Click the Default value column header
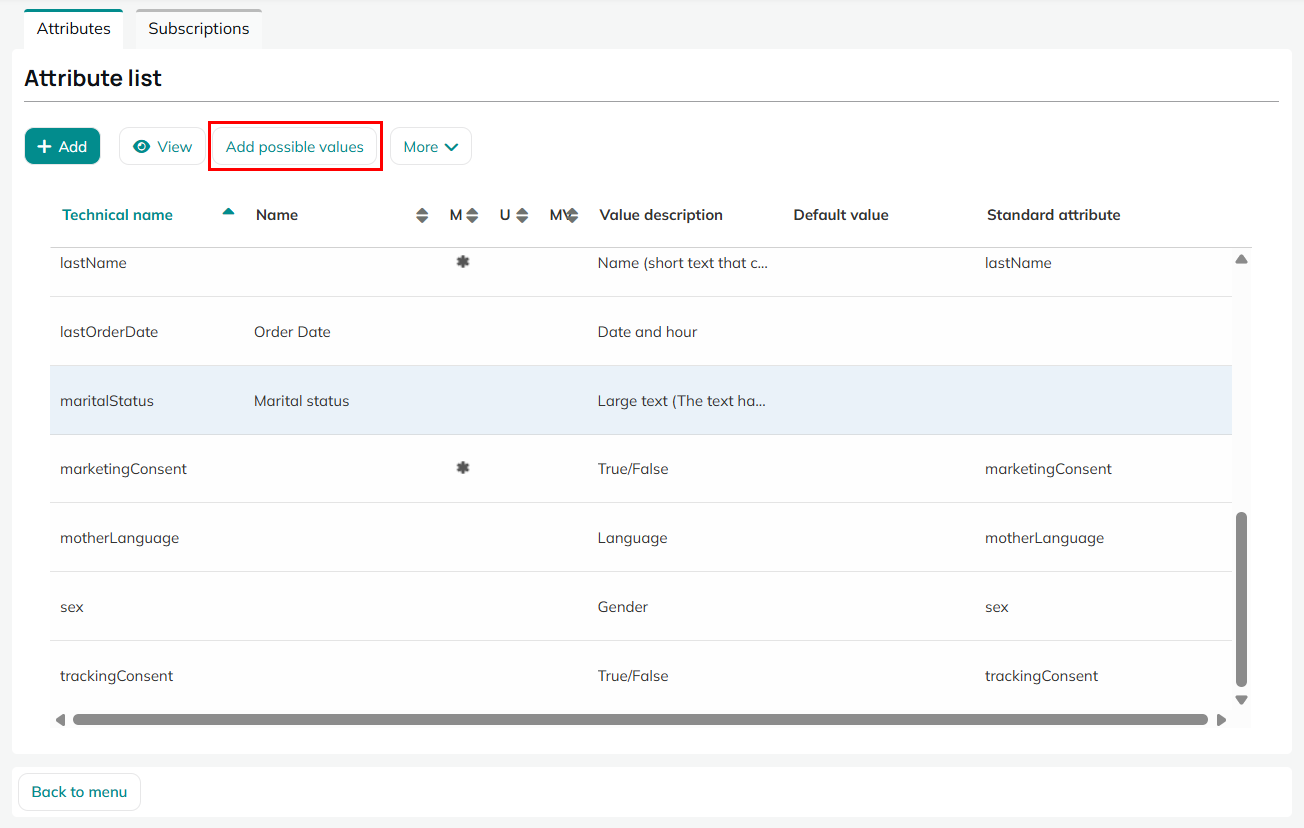 tap(841, 215)
